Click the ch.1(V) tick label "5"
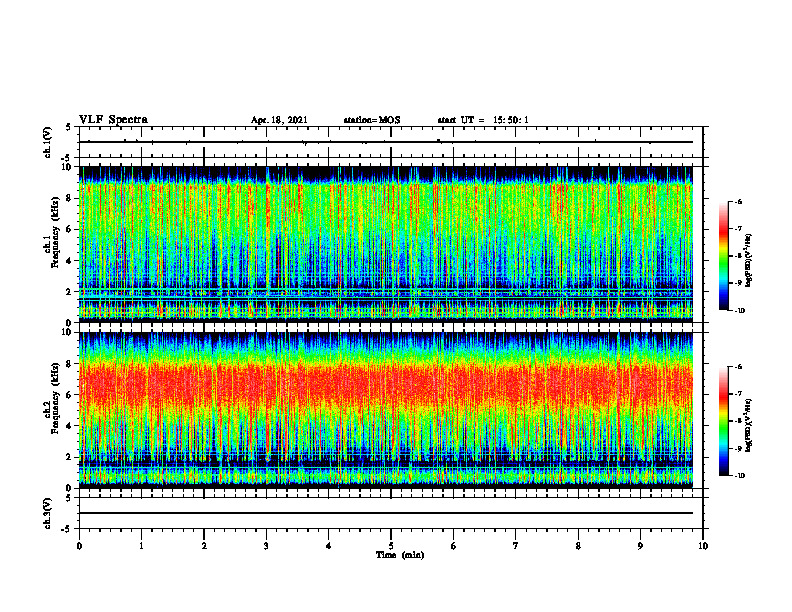The height and width of the screenshot is (612, 792). pos(70,127)
